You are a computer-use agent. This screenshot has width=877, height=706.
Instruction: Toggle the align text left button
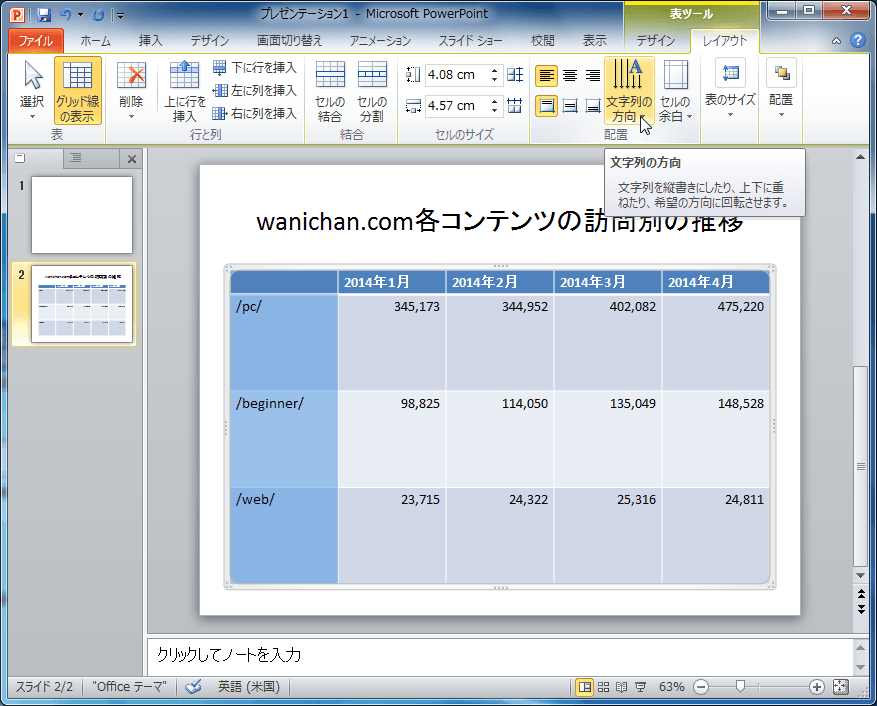click(x=546, y=76)
